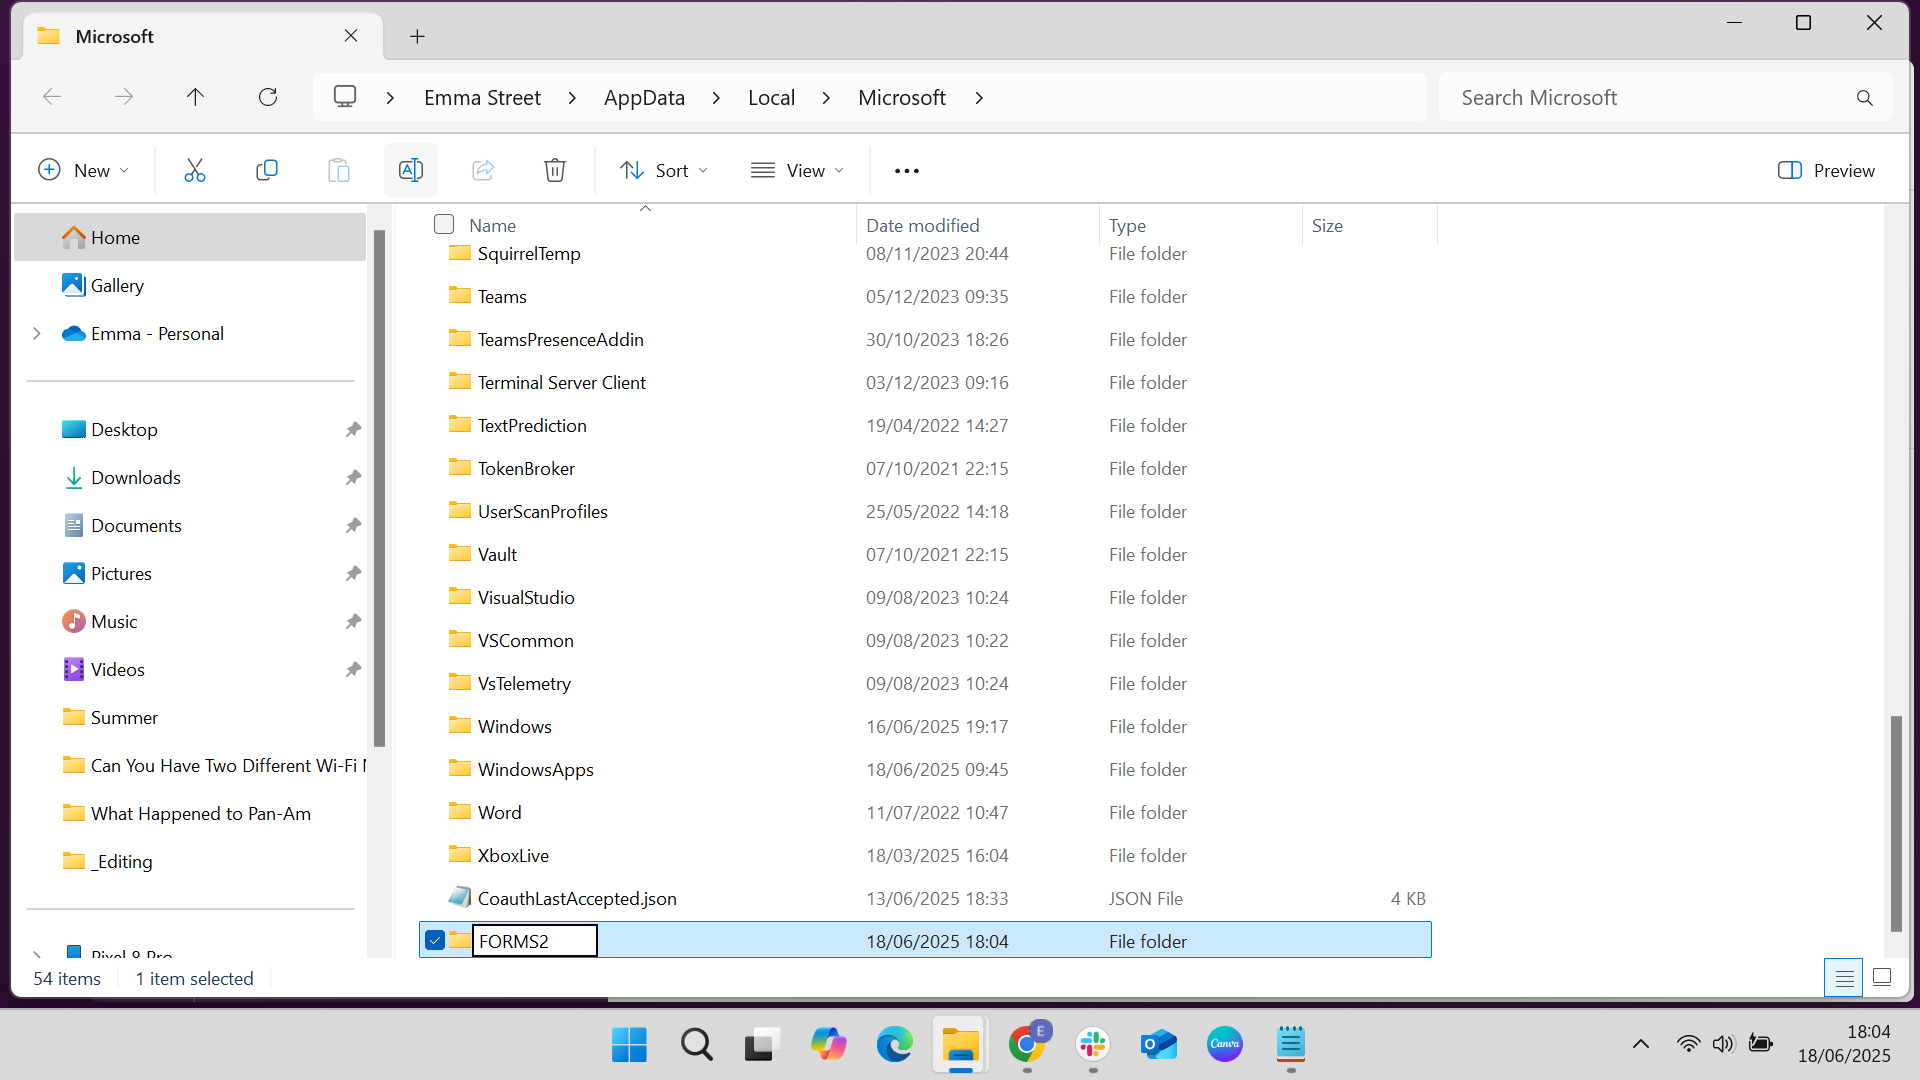Click AppData in the breadcrumb path
Image resolution: width=1920 pixels, height=1080 pixels.
click(644, 97)
